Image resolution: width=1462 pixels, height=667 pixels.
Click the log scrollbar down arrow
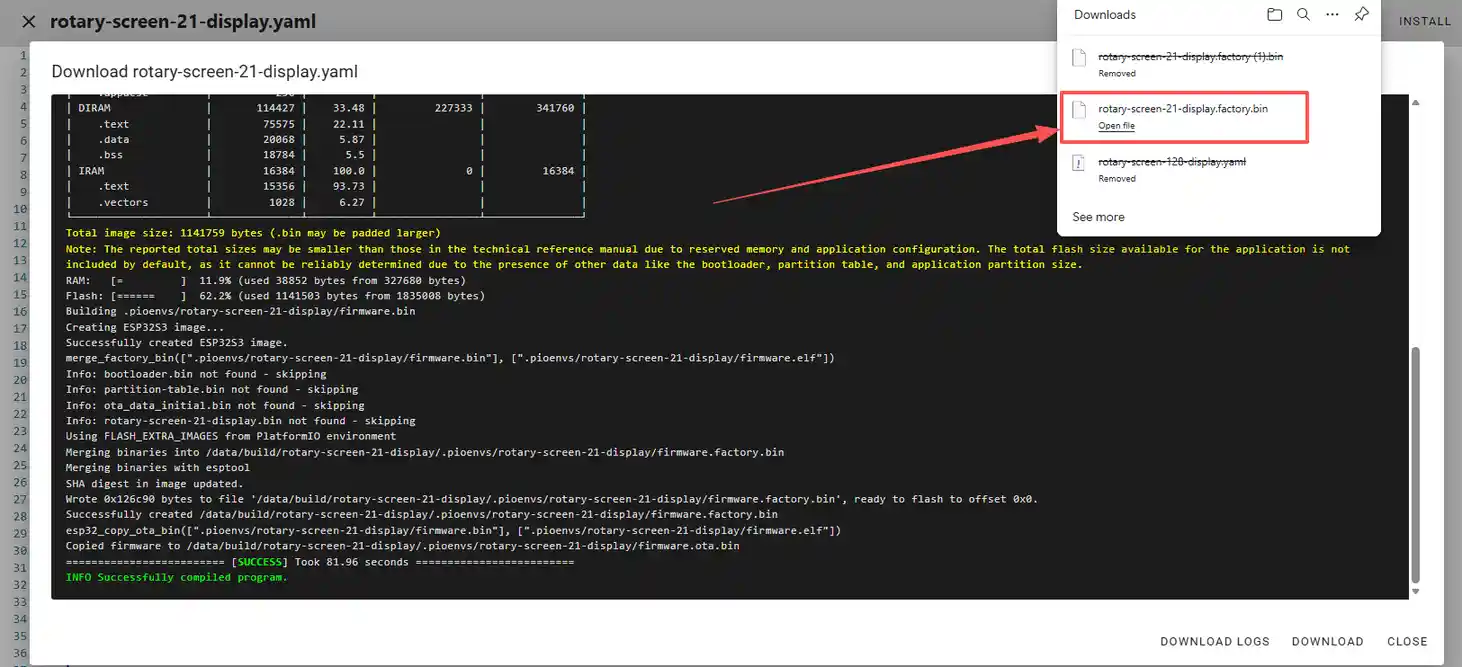point(1415,591)
